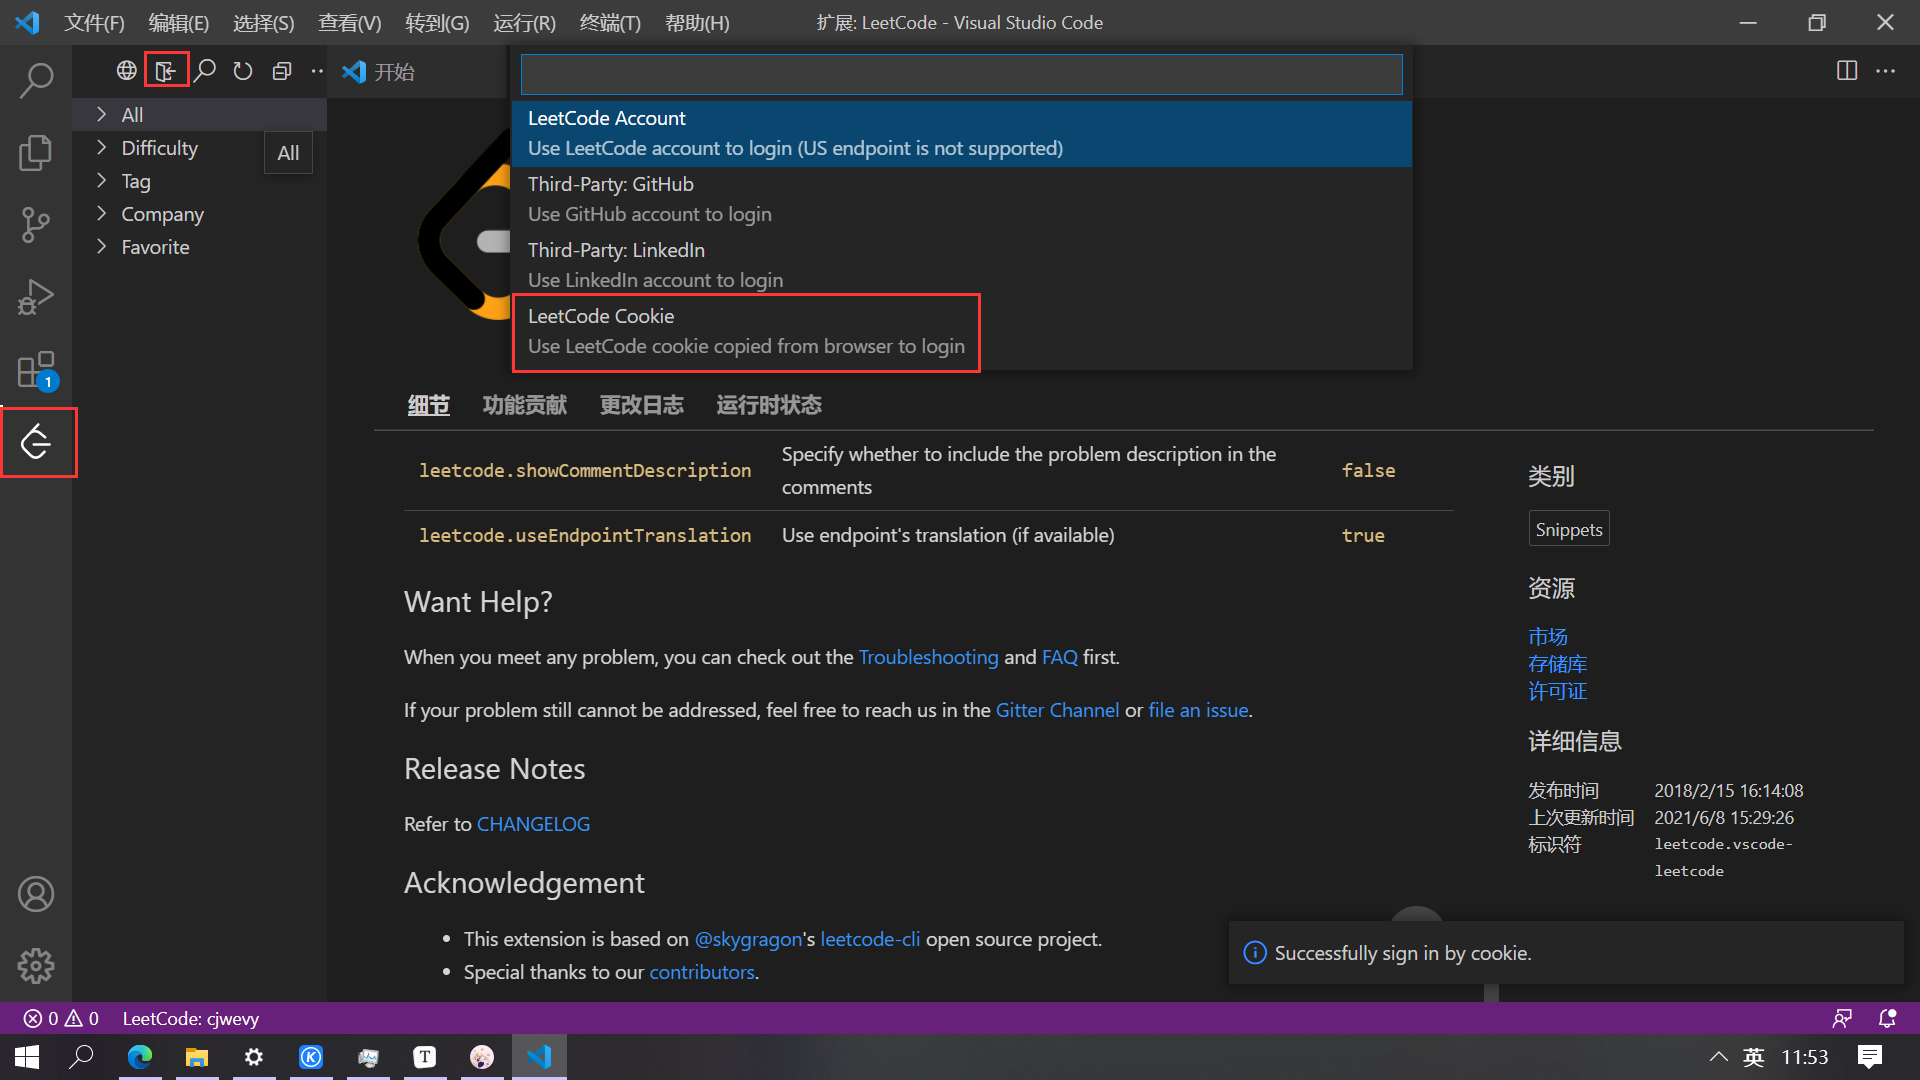Open Microsoft Edge from taskbar
1920x1080 pixels.
click(x=140, y=1057)
